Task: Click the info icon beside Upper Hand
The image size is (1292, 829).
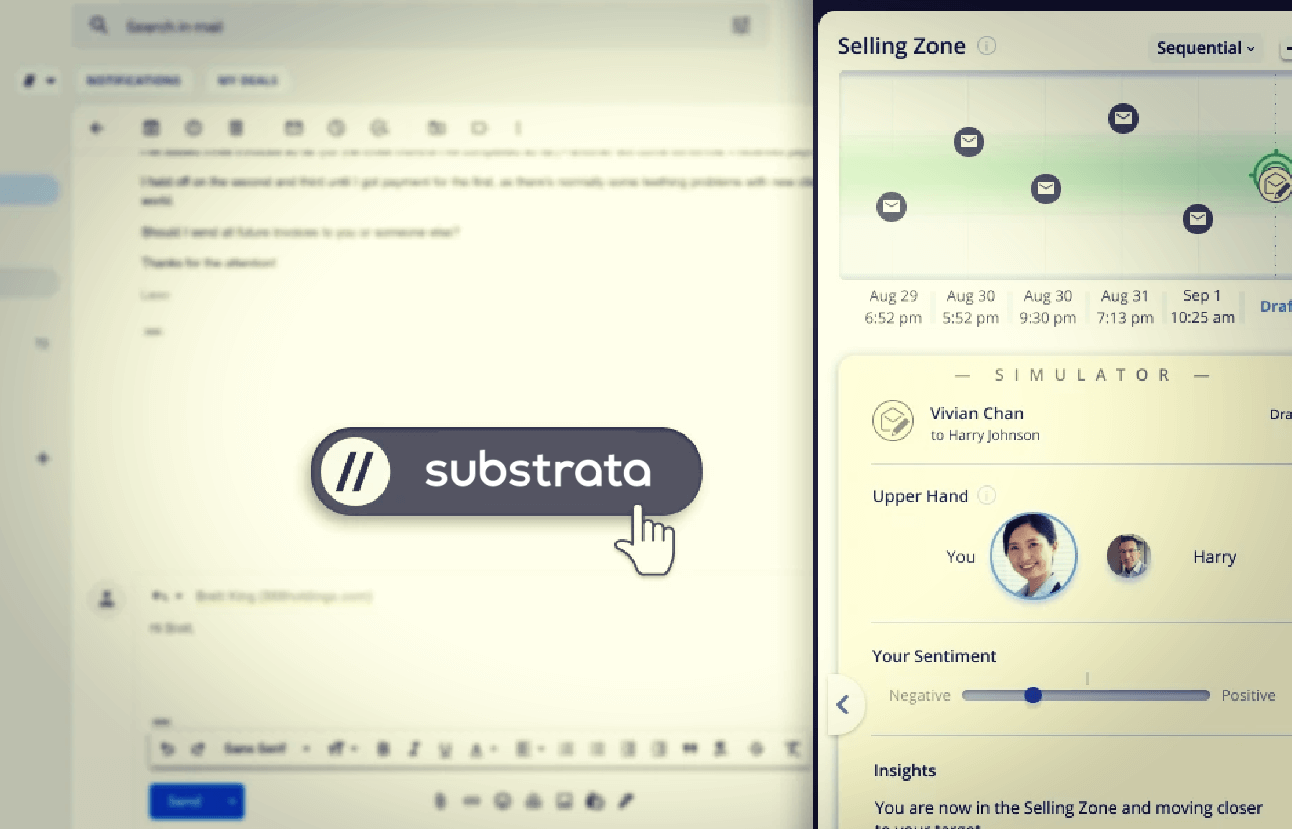Action: coord(987,496)
